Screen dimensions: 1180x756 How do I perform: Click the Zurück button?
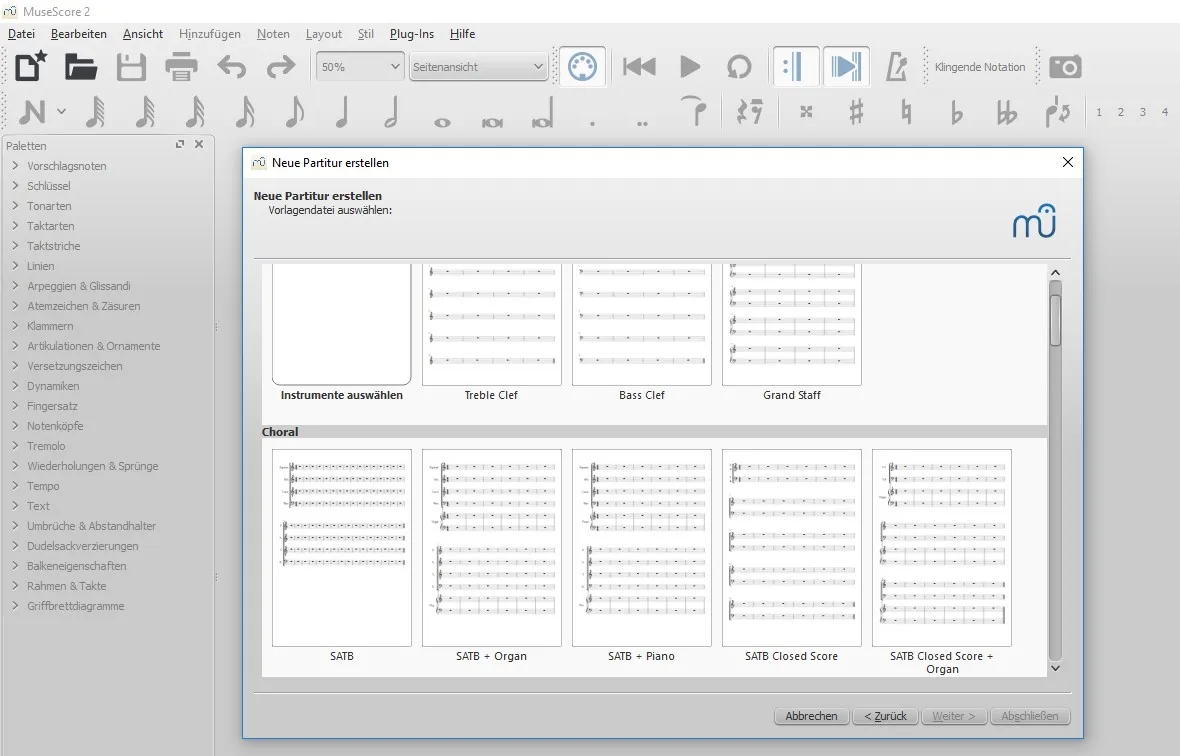click(x=885, y=716)
